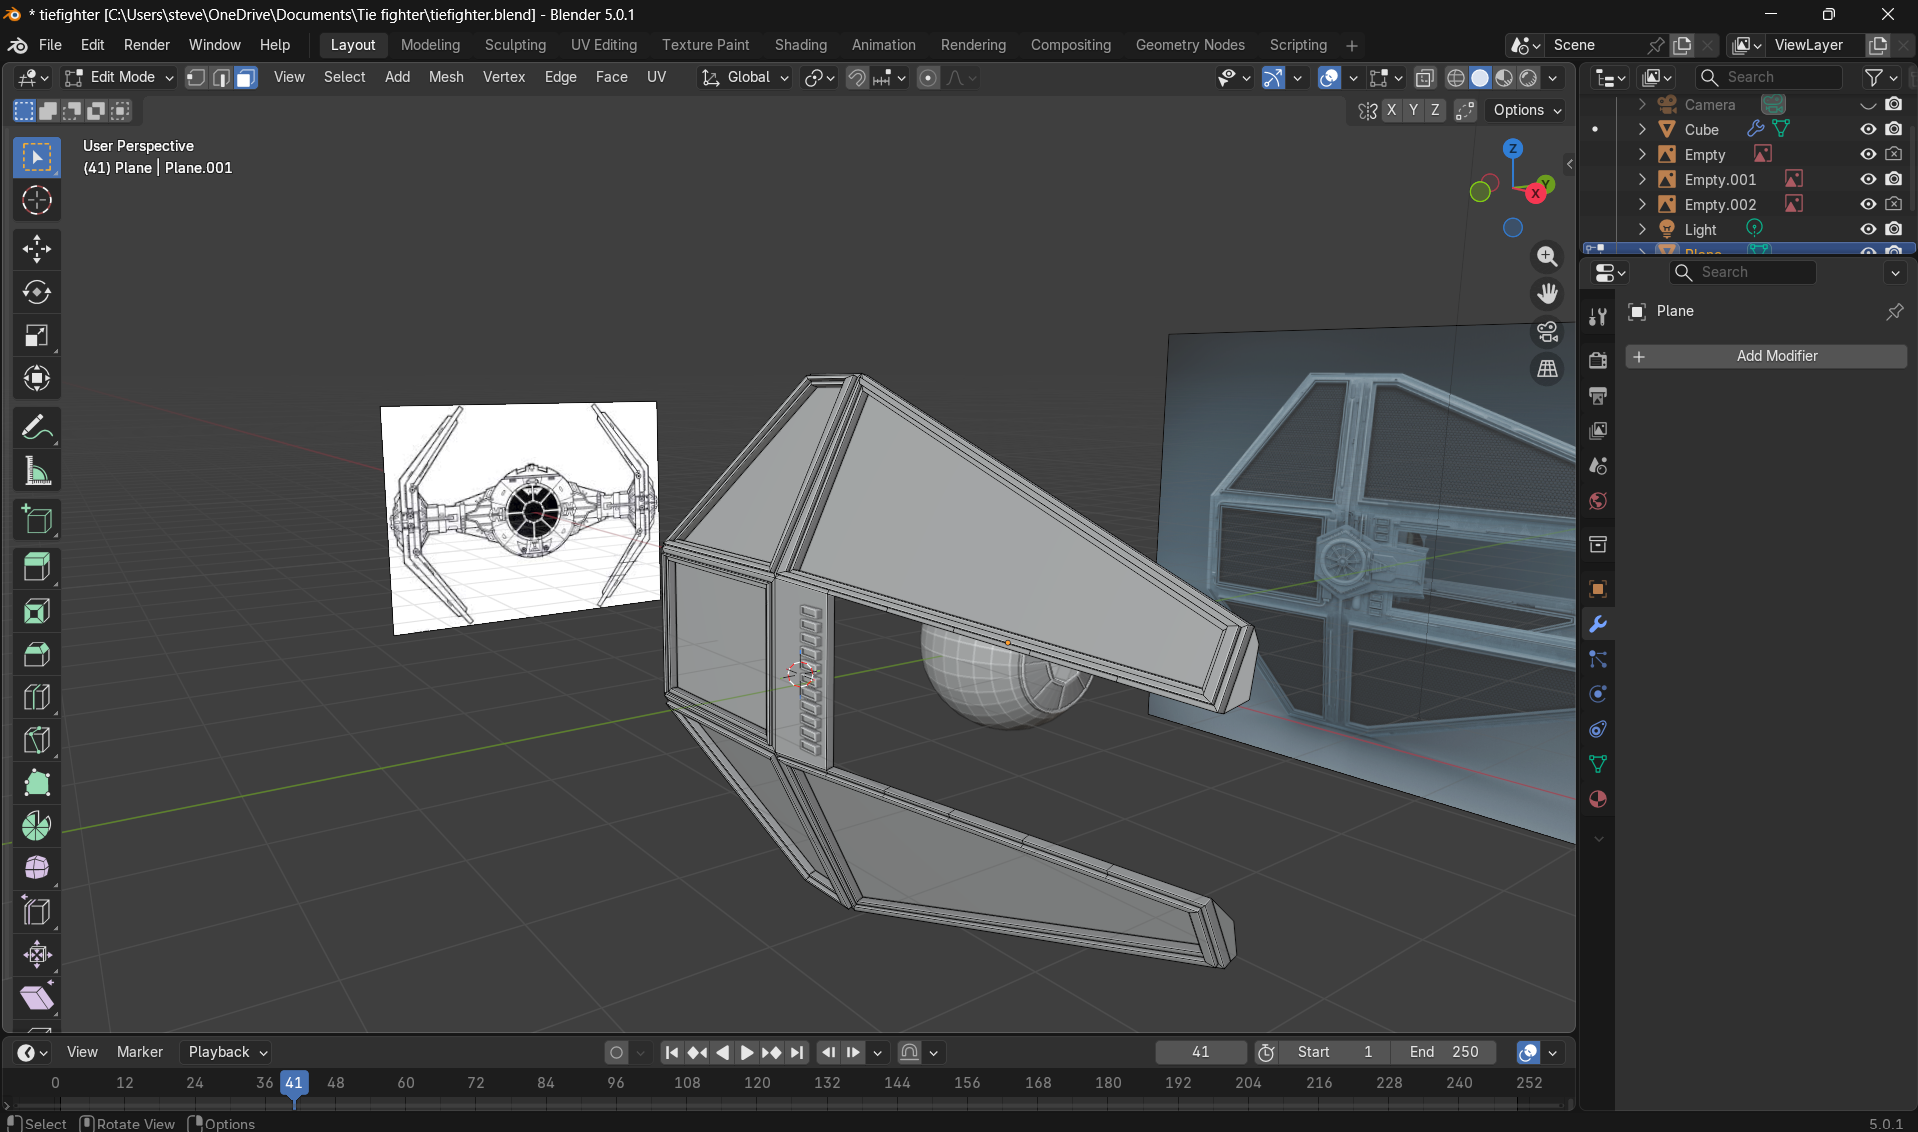Toggle X axis mirror

[1391, 110]
